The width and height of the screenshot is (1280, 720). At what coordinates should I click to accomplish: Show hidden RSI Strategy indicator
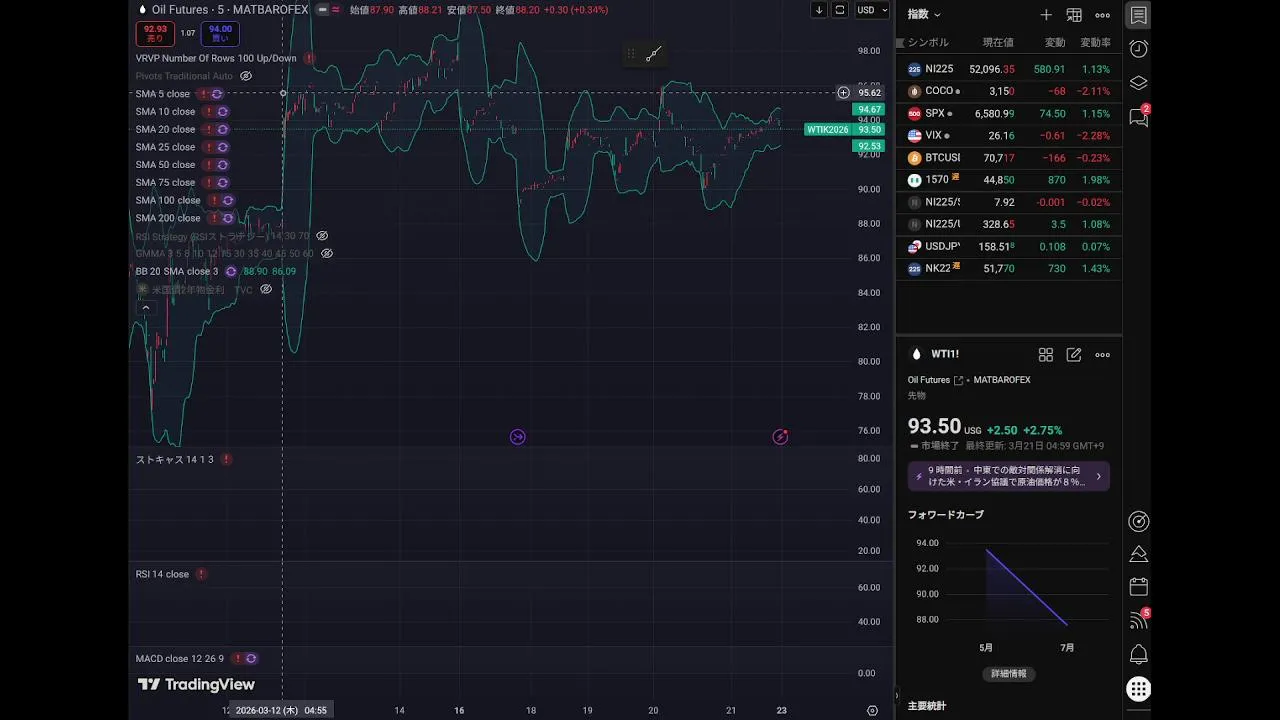[x=322, y=236]
